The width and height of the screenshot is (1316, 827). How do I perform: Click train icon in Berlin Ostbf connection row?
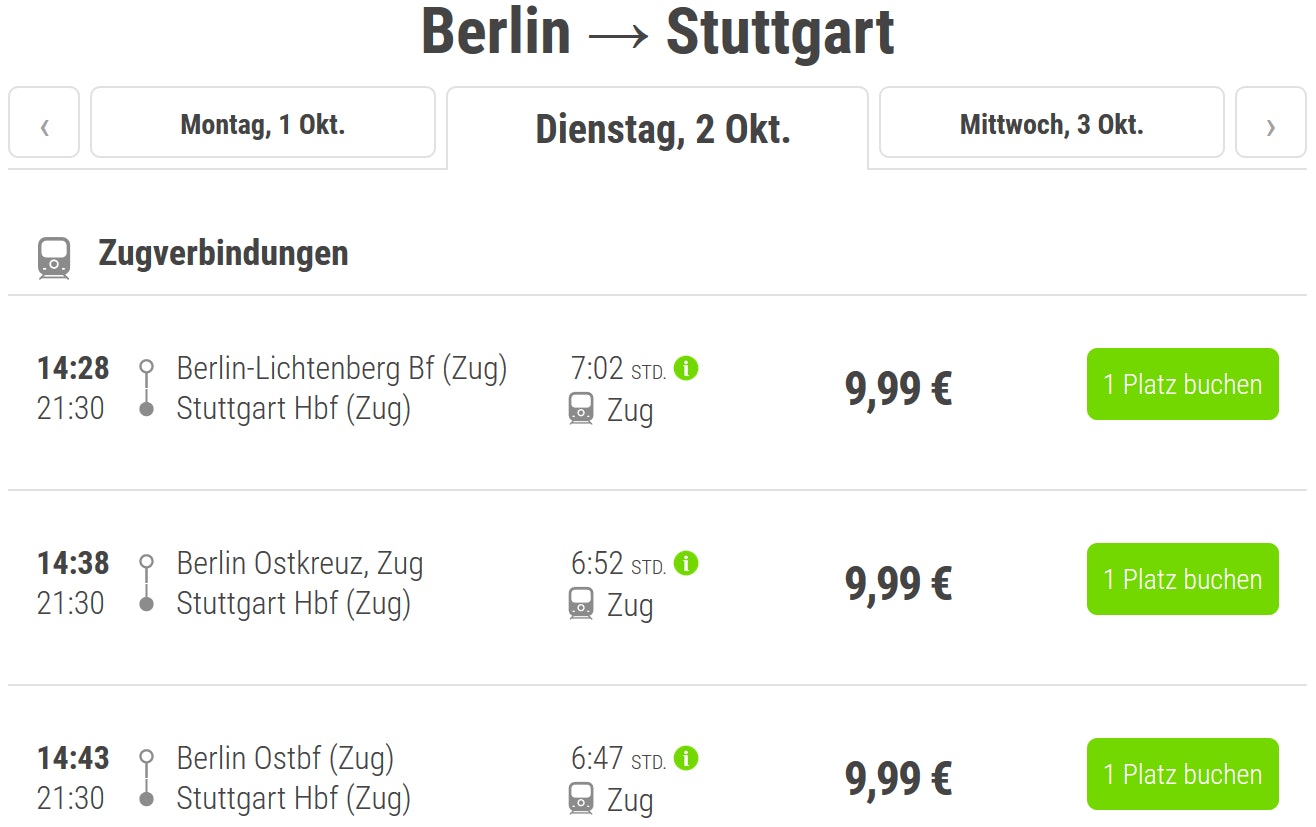[x=581, y=799]
